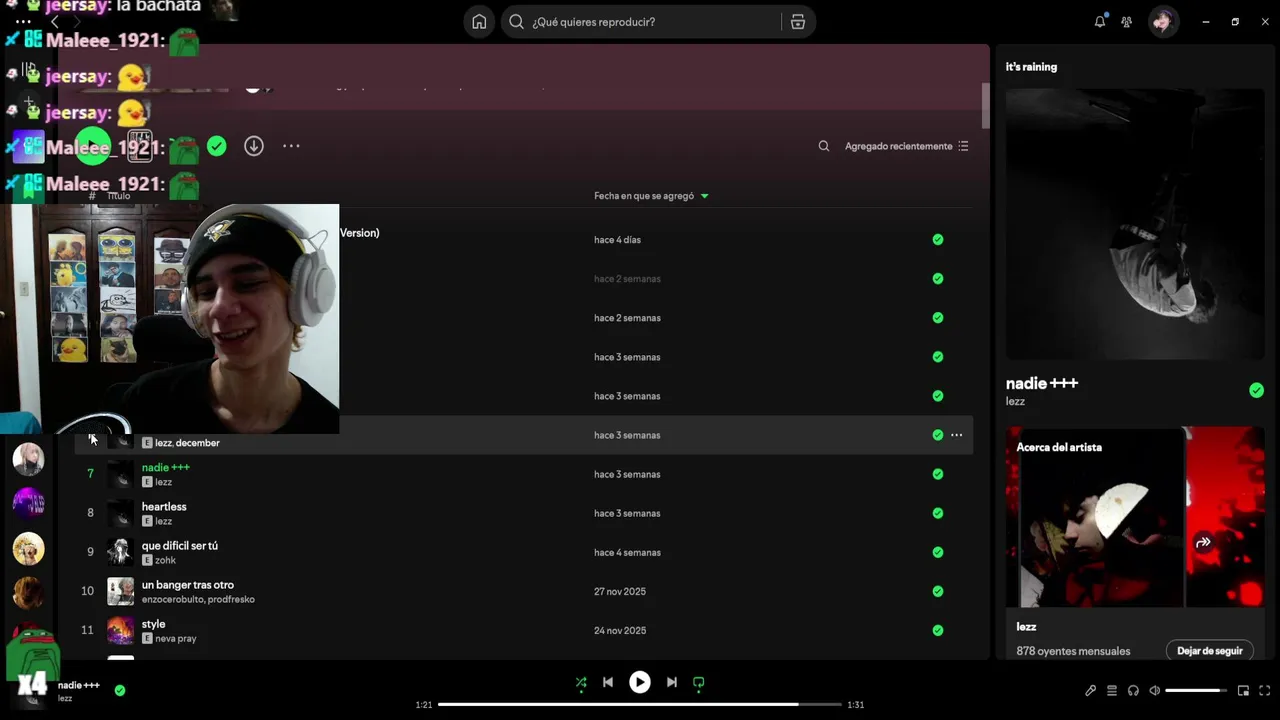Click cover thumbnail of 'style'
The width and height of the screenshot is (1280, 720).
[x=120, y=630]
